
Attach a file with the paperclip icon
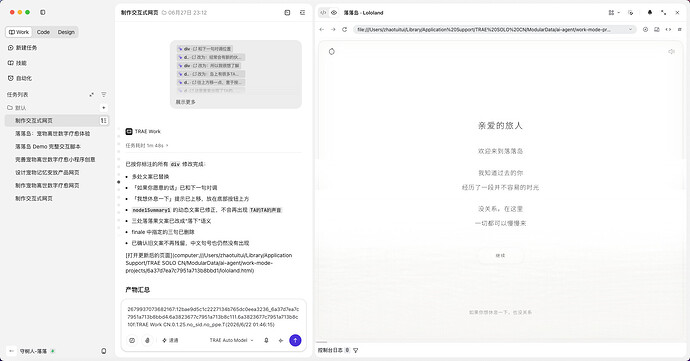147,340
